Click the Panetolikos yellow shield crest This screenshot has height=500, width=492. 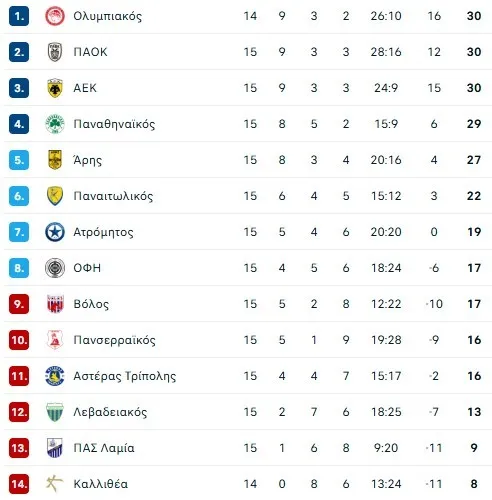pos(55,196)
